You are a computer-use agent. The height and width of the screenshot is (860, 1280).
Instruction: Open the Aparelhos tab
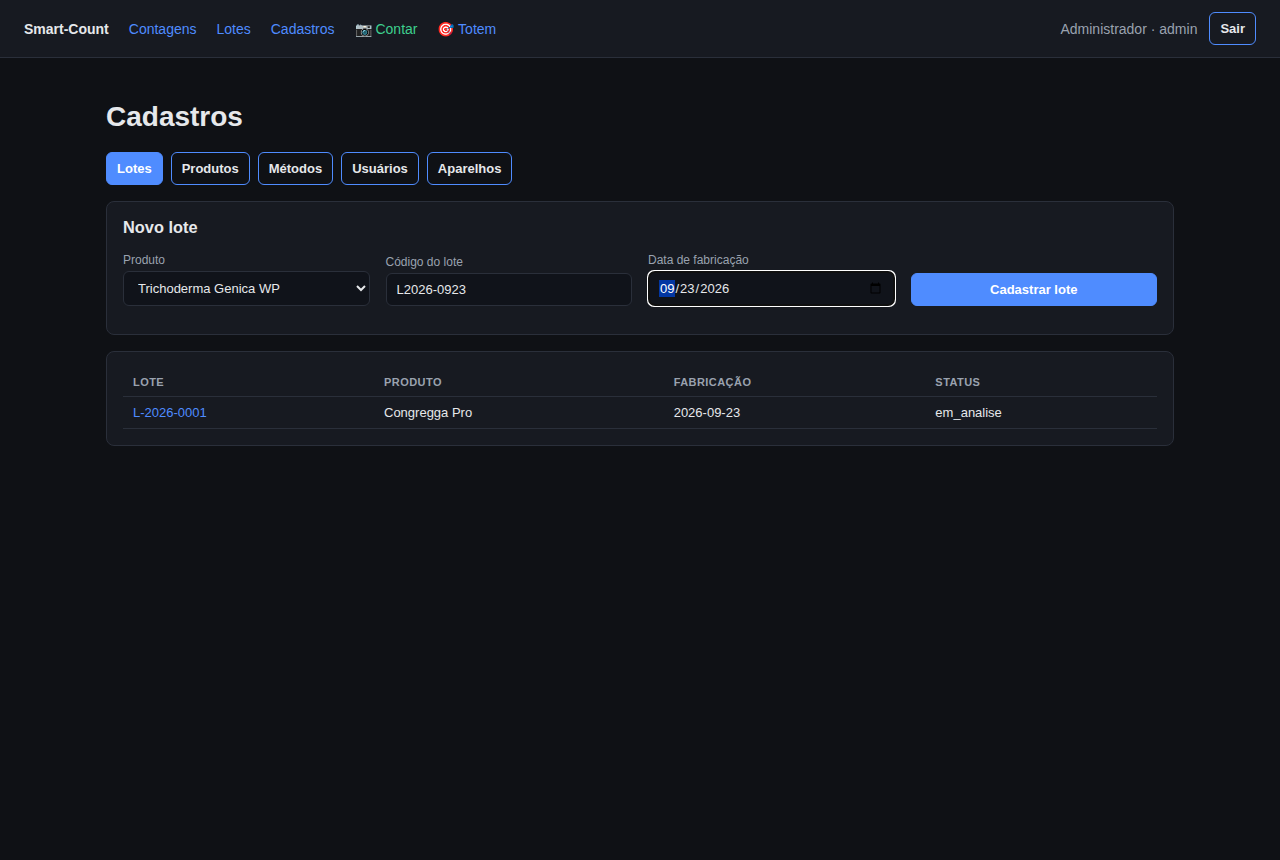(469, 169)
